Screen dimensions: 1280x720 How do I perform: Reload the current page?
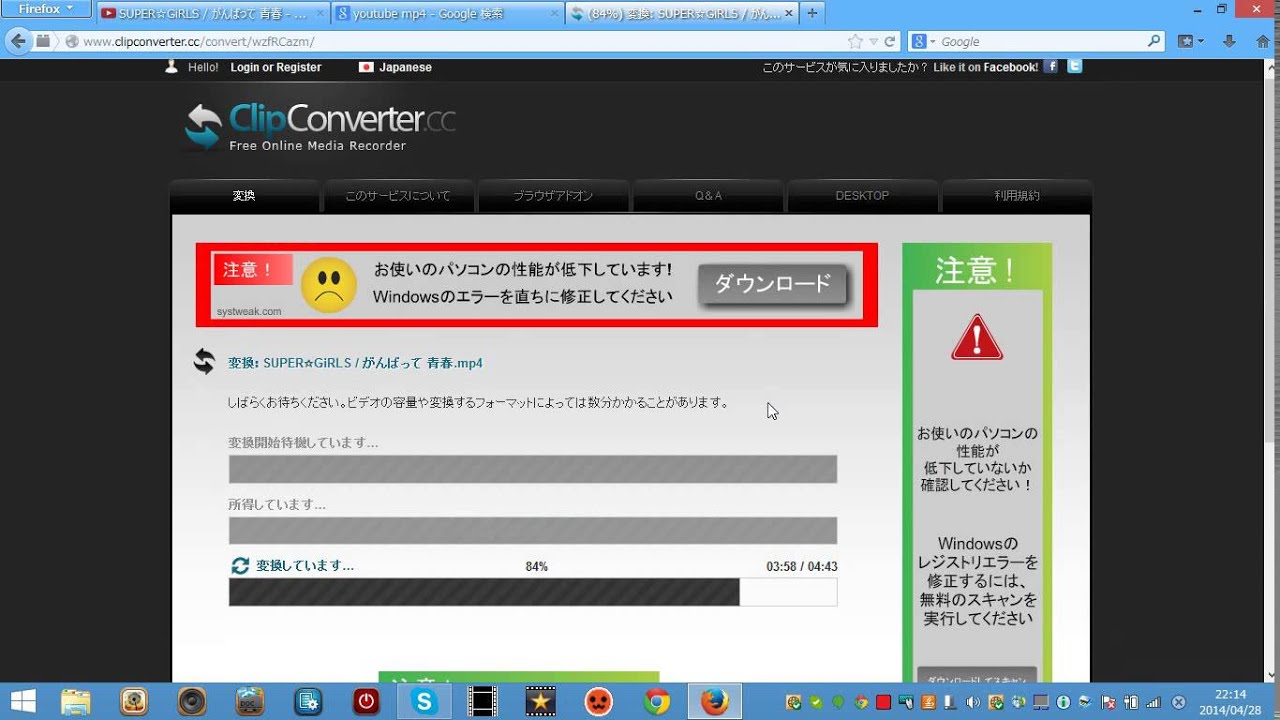click(x=889, y=42)
